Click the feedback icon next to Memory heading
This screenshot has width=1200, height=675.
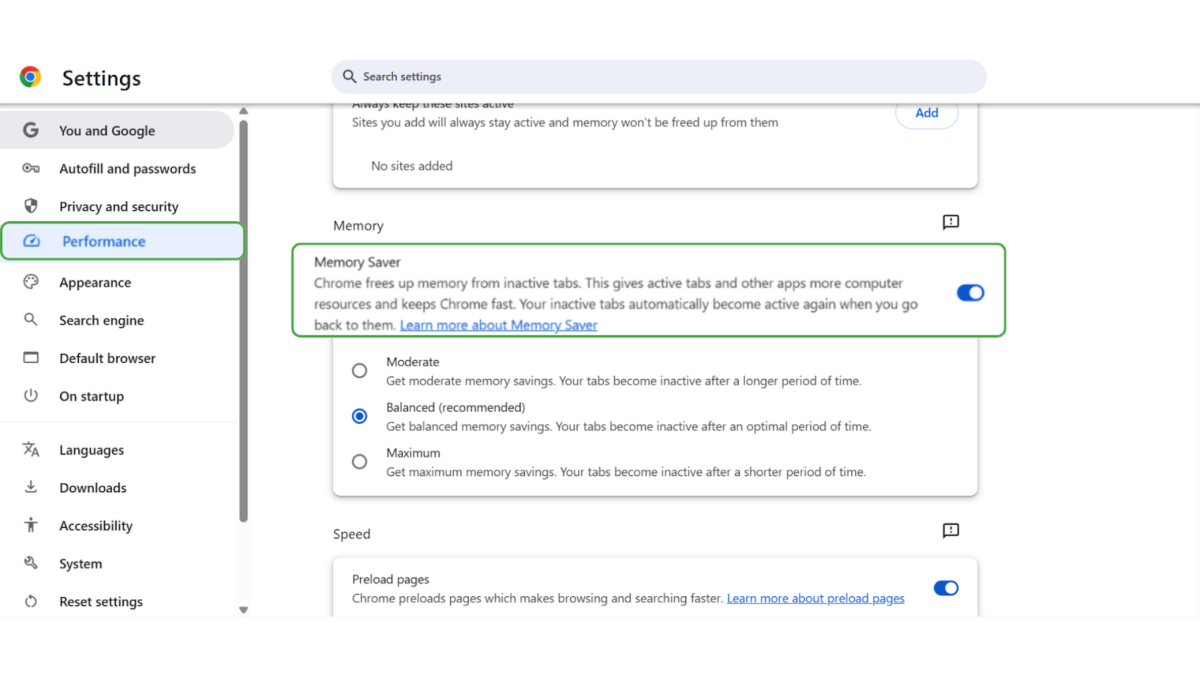(x=951, y=222)
